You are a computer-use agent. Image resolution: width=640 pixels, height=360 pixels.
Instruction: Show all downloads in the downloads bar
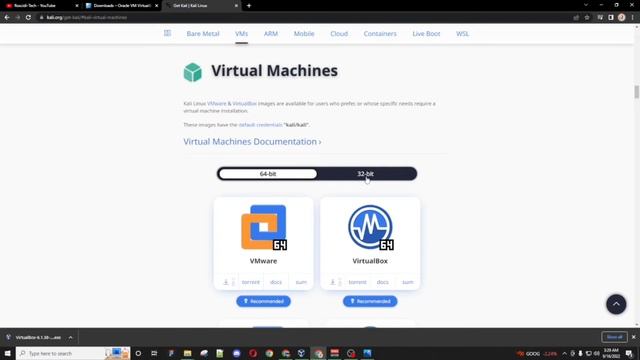(x=614, y=337)
